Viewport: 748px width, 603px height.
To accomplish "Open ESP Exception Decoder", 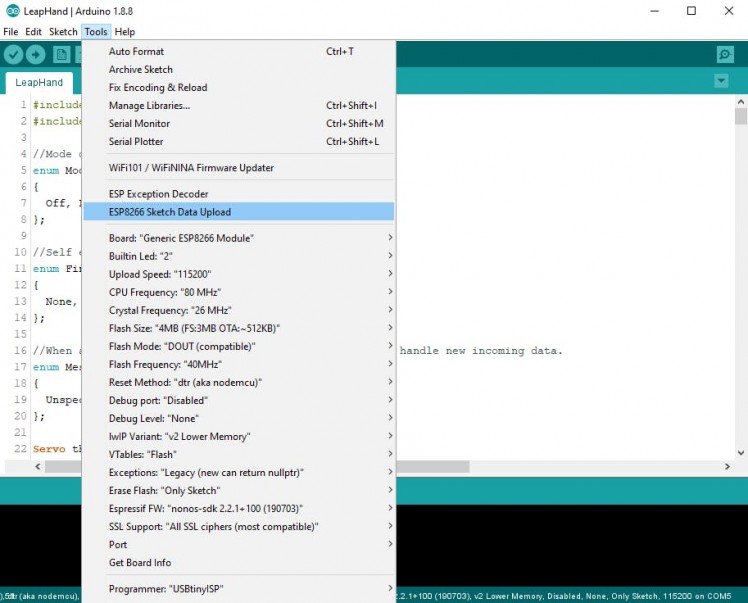I will click(239, 194).
